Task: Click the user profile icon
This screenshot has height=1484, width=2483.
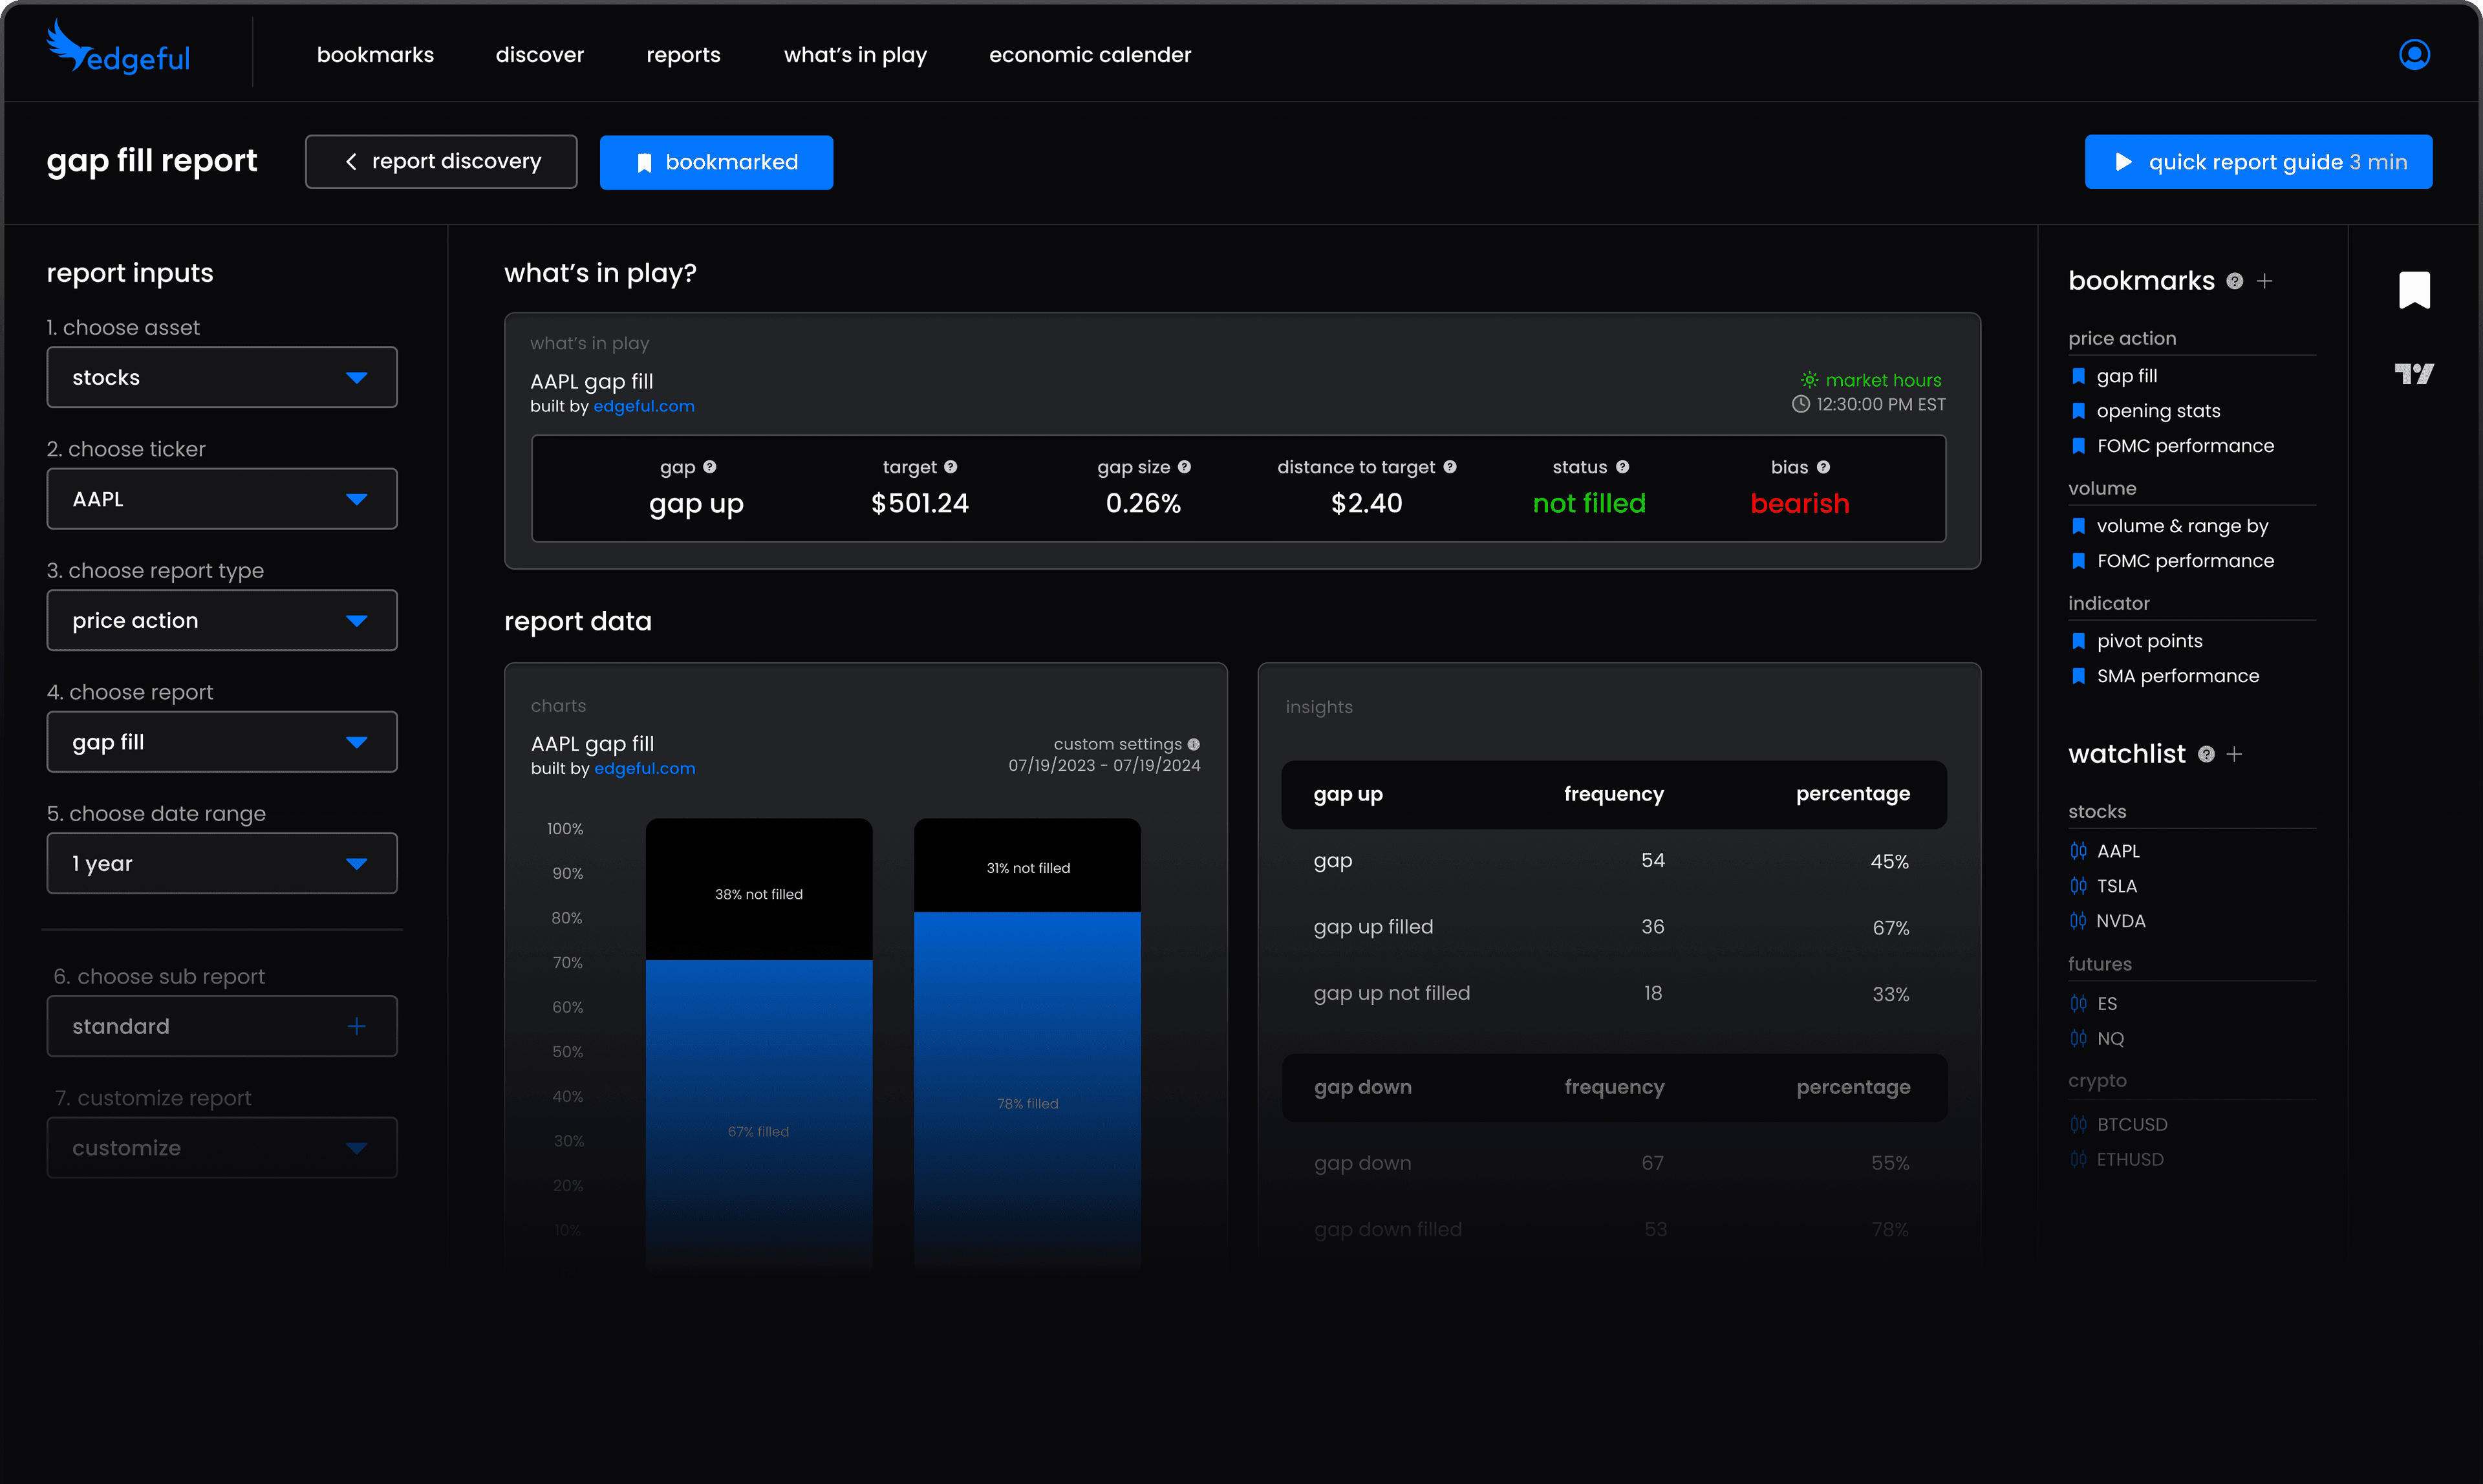Action: point(2414,54)
